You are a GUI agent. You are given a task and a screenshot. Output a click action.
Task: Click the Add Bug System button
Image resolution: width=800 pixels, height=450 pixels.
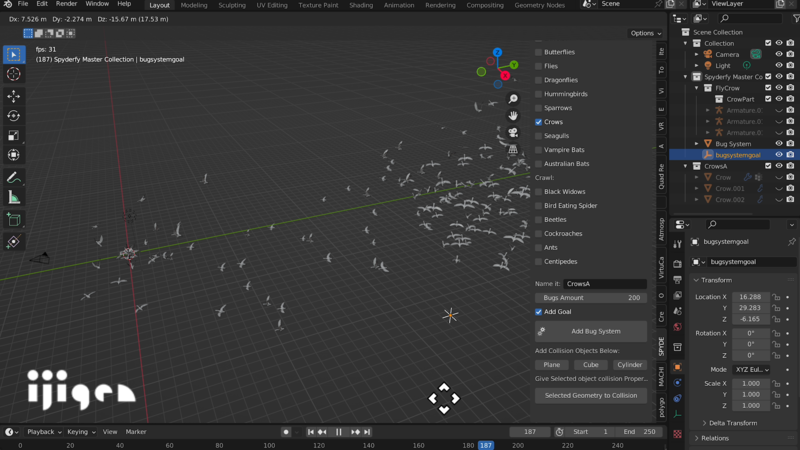tap(591, 332)
